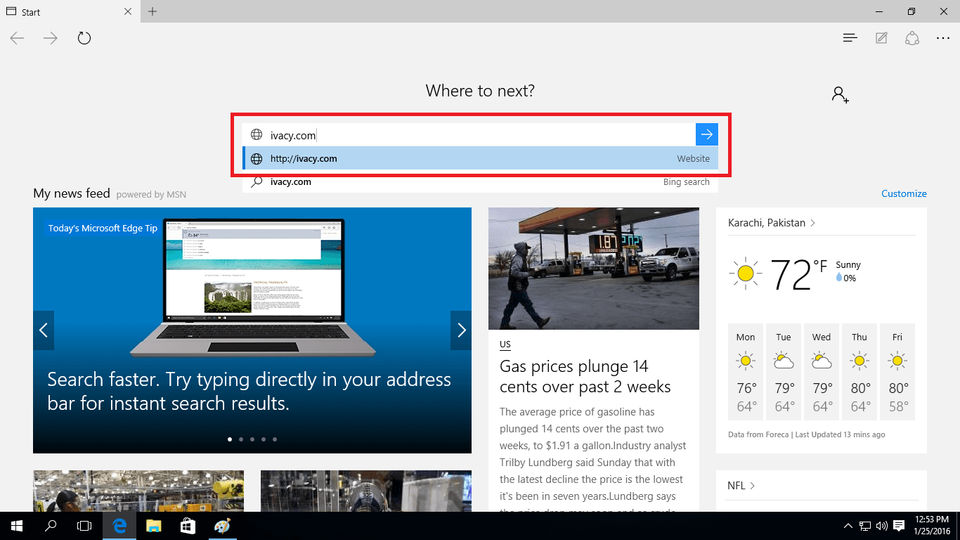Open the Windows Start menu

17,526
